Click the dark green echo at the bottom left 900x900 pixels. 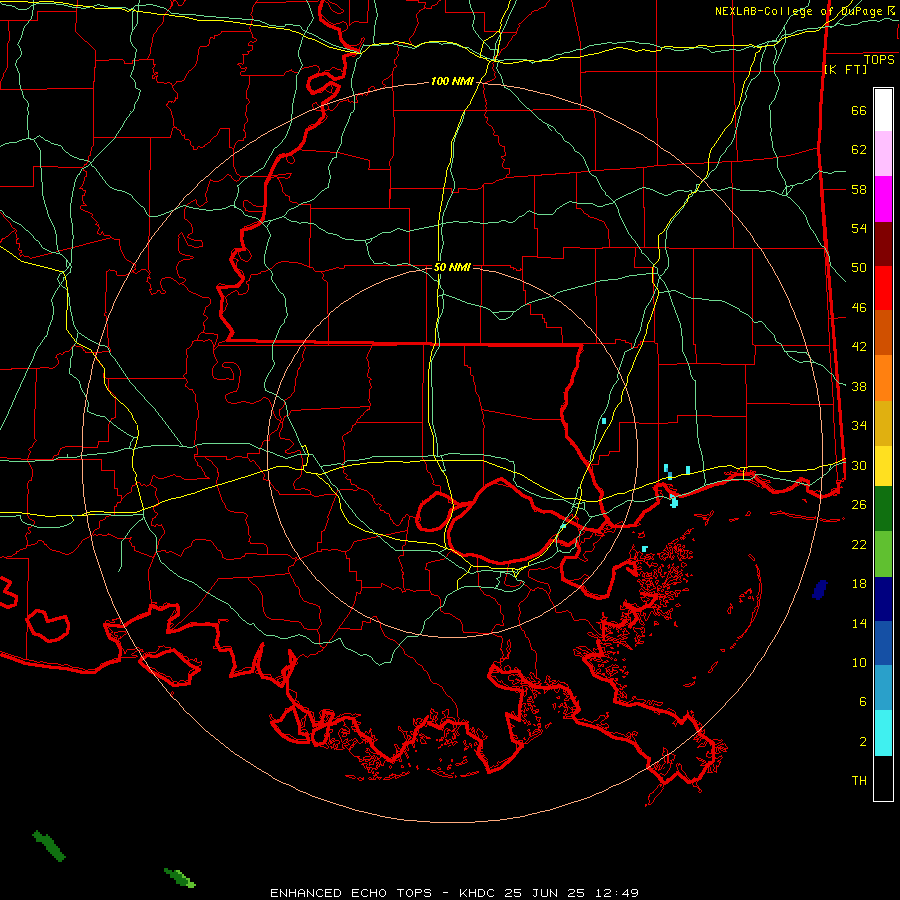[x=49, y=845]
